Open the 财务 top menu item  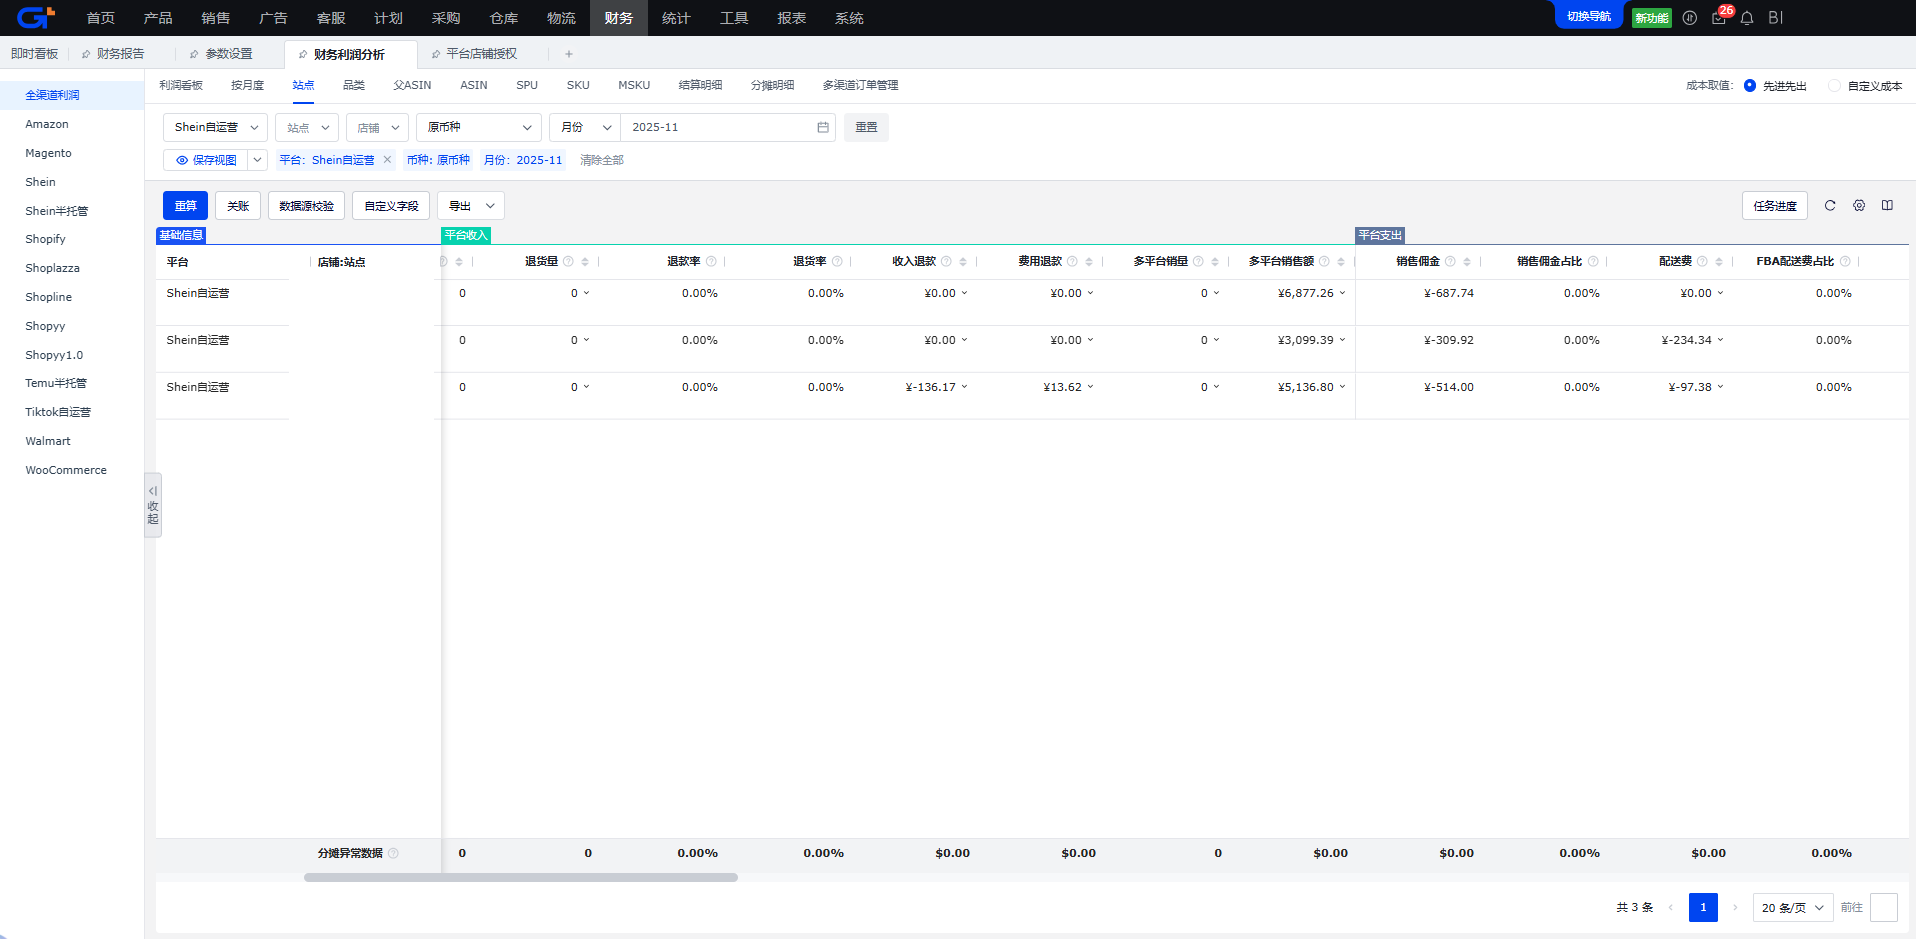[618, 18]
